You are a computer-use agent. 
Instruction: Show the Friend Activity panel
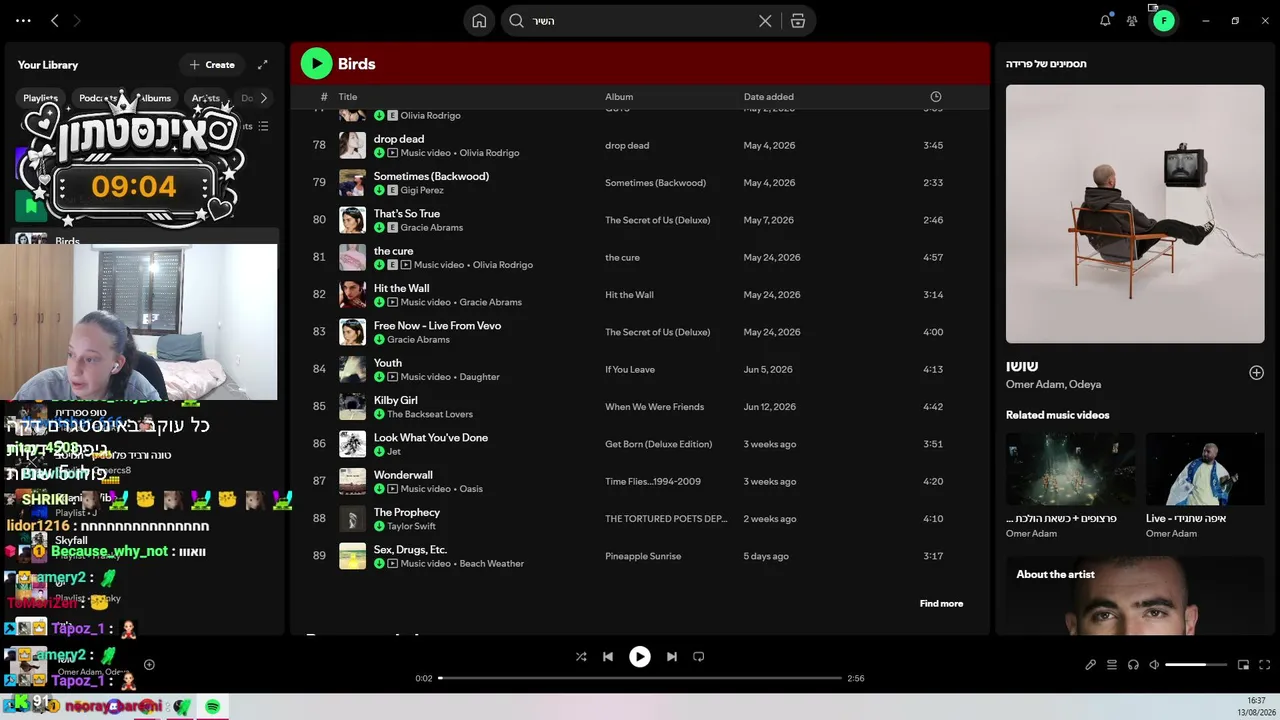pos(1132,20)
